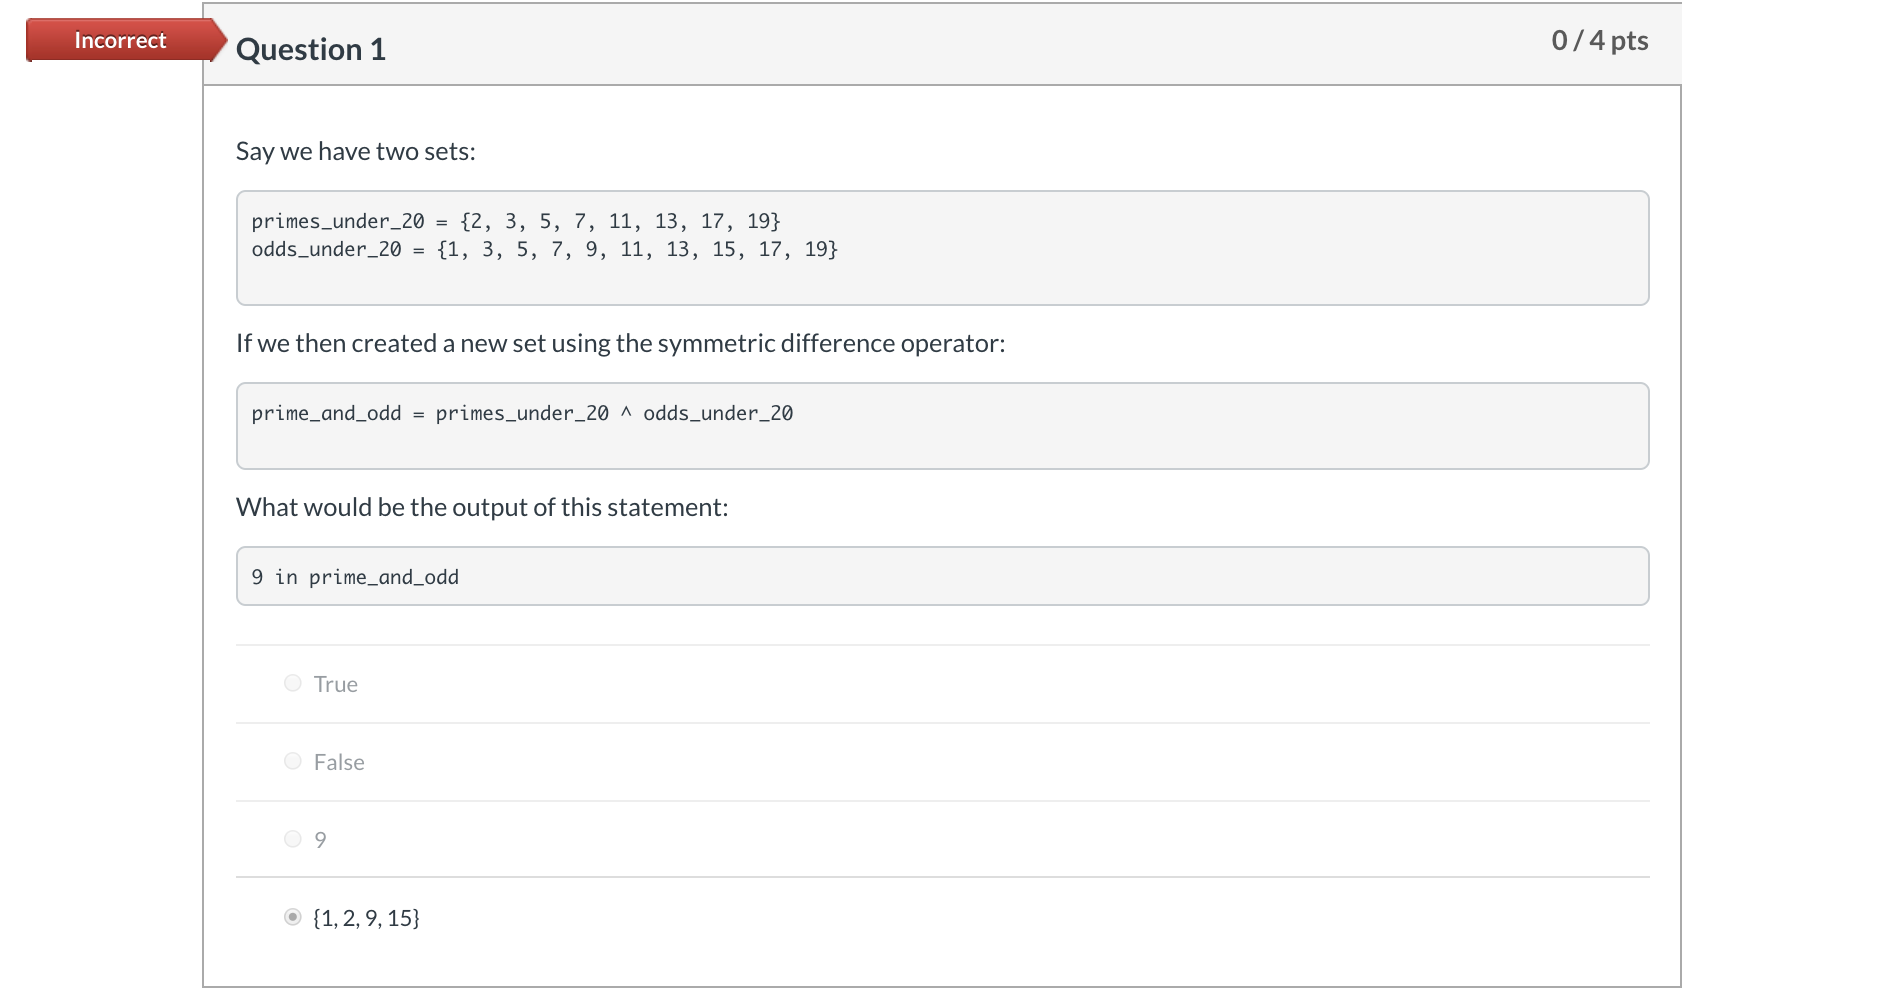1888x1008 pixels.
Task: Click the Question 1 heading
Action: tap(311, 49)
